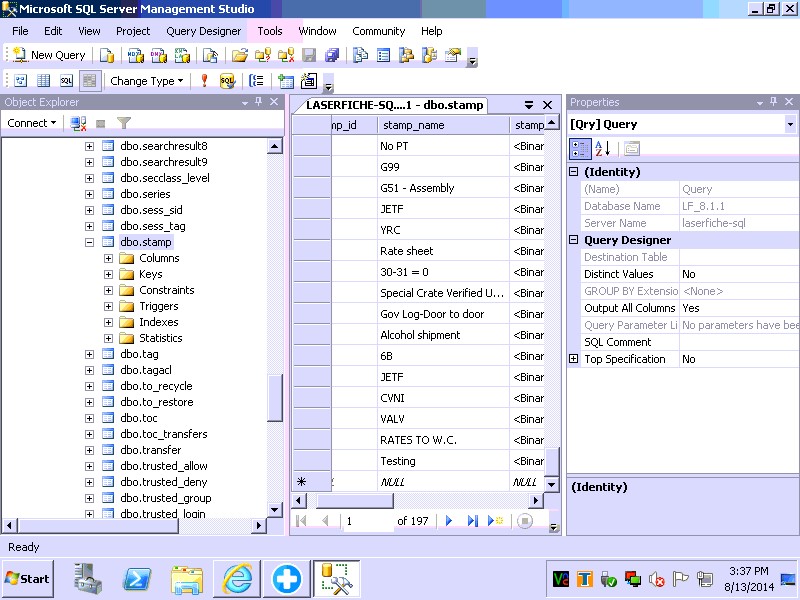Viewport: 800px width, 600px height.
Task: Click the Windows Start button
Action: 28,578
